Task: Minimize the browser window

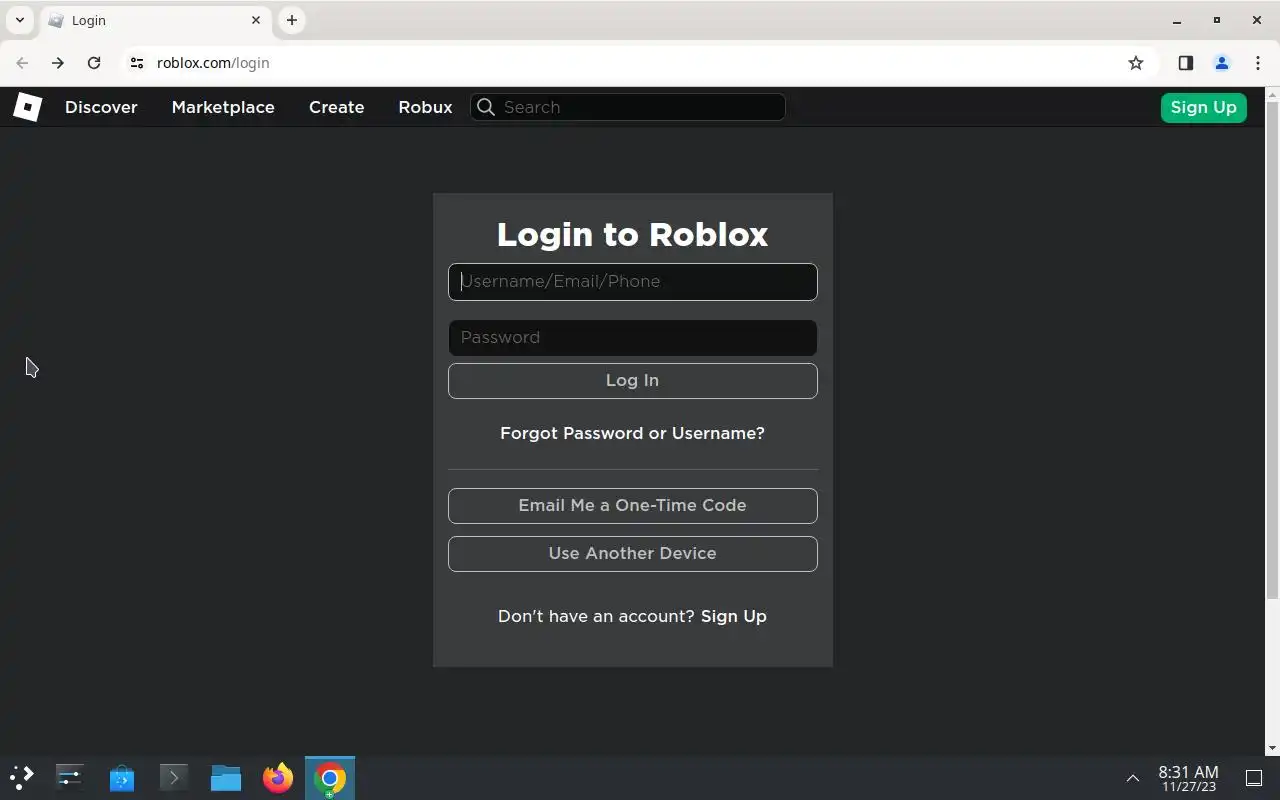Action: [1177, 20]
